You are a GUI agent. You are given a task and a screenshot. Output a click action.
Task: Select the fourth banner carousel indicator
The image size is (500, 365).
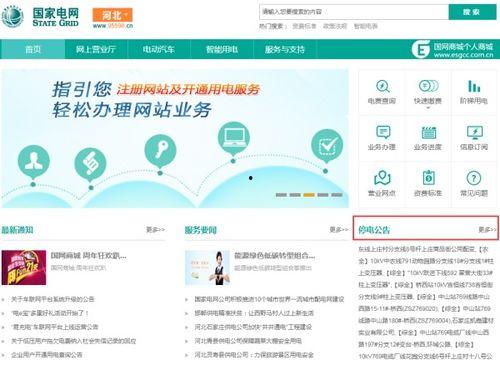point(323,195)
